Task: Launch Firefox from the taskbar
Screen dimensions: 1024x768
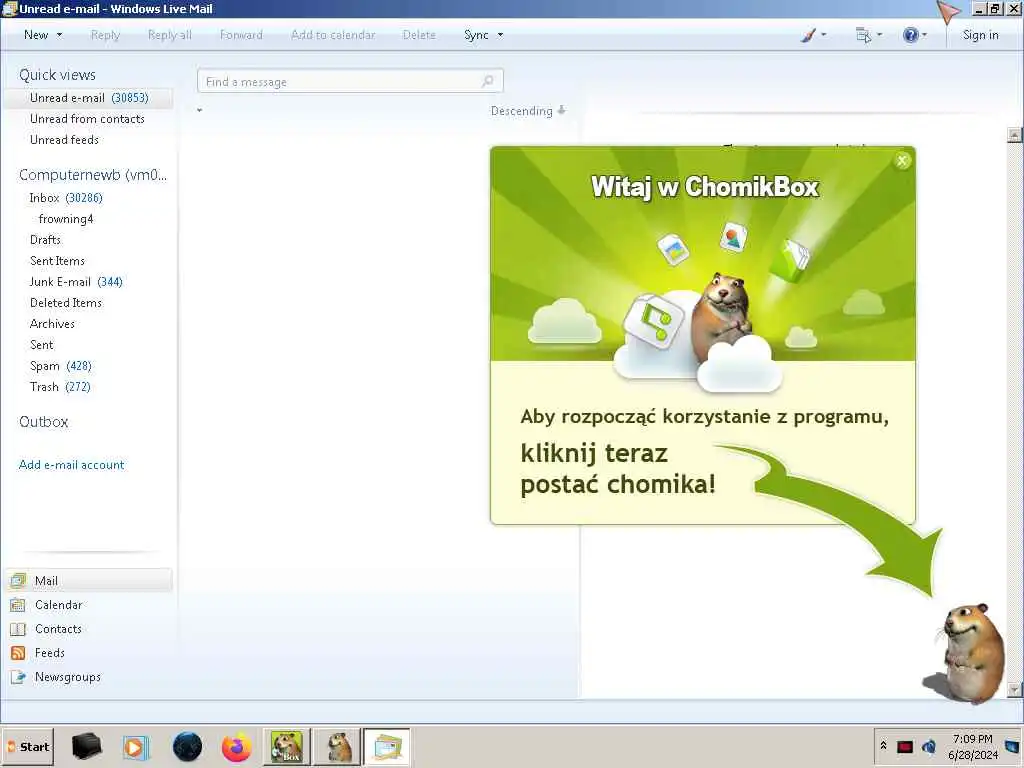Action: 236,747
